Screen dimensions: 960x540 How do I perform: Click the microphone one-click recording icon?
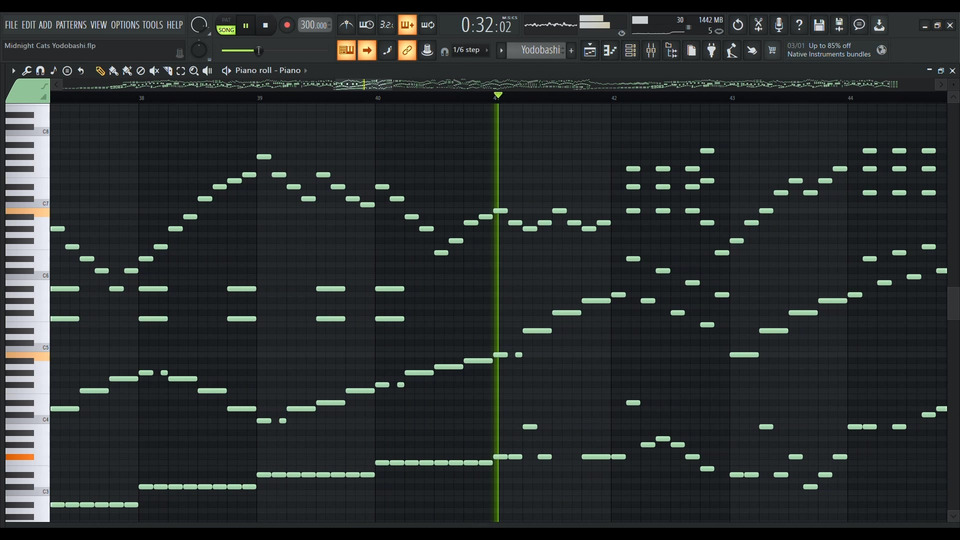click(x=778, y=25)
